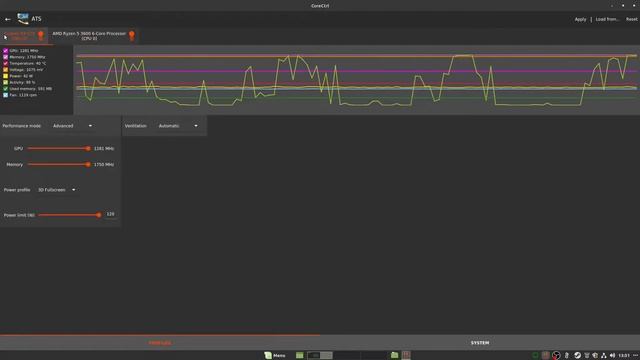
Task: Open the Ventilation Automatic dropdown
Action: [178, 126]
